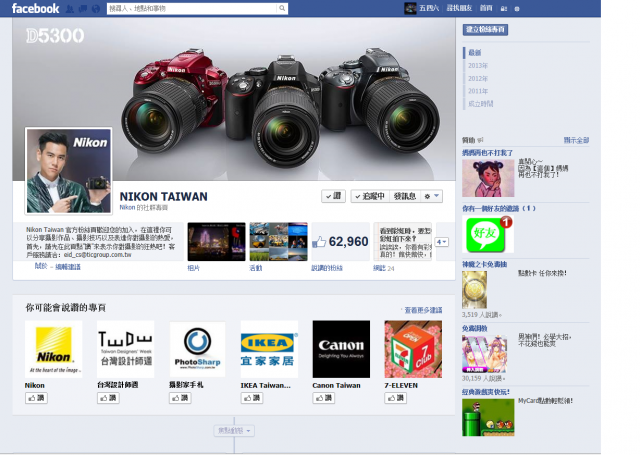Toggle the following checkmark button
This screenshot has height=455, width=640.
tap(370, 196)
